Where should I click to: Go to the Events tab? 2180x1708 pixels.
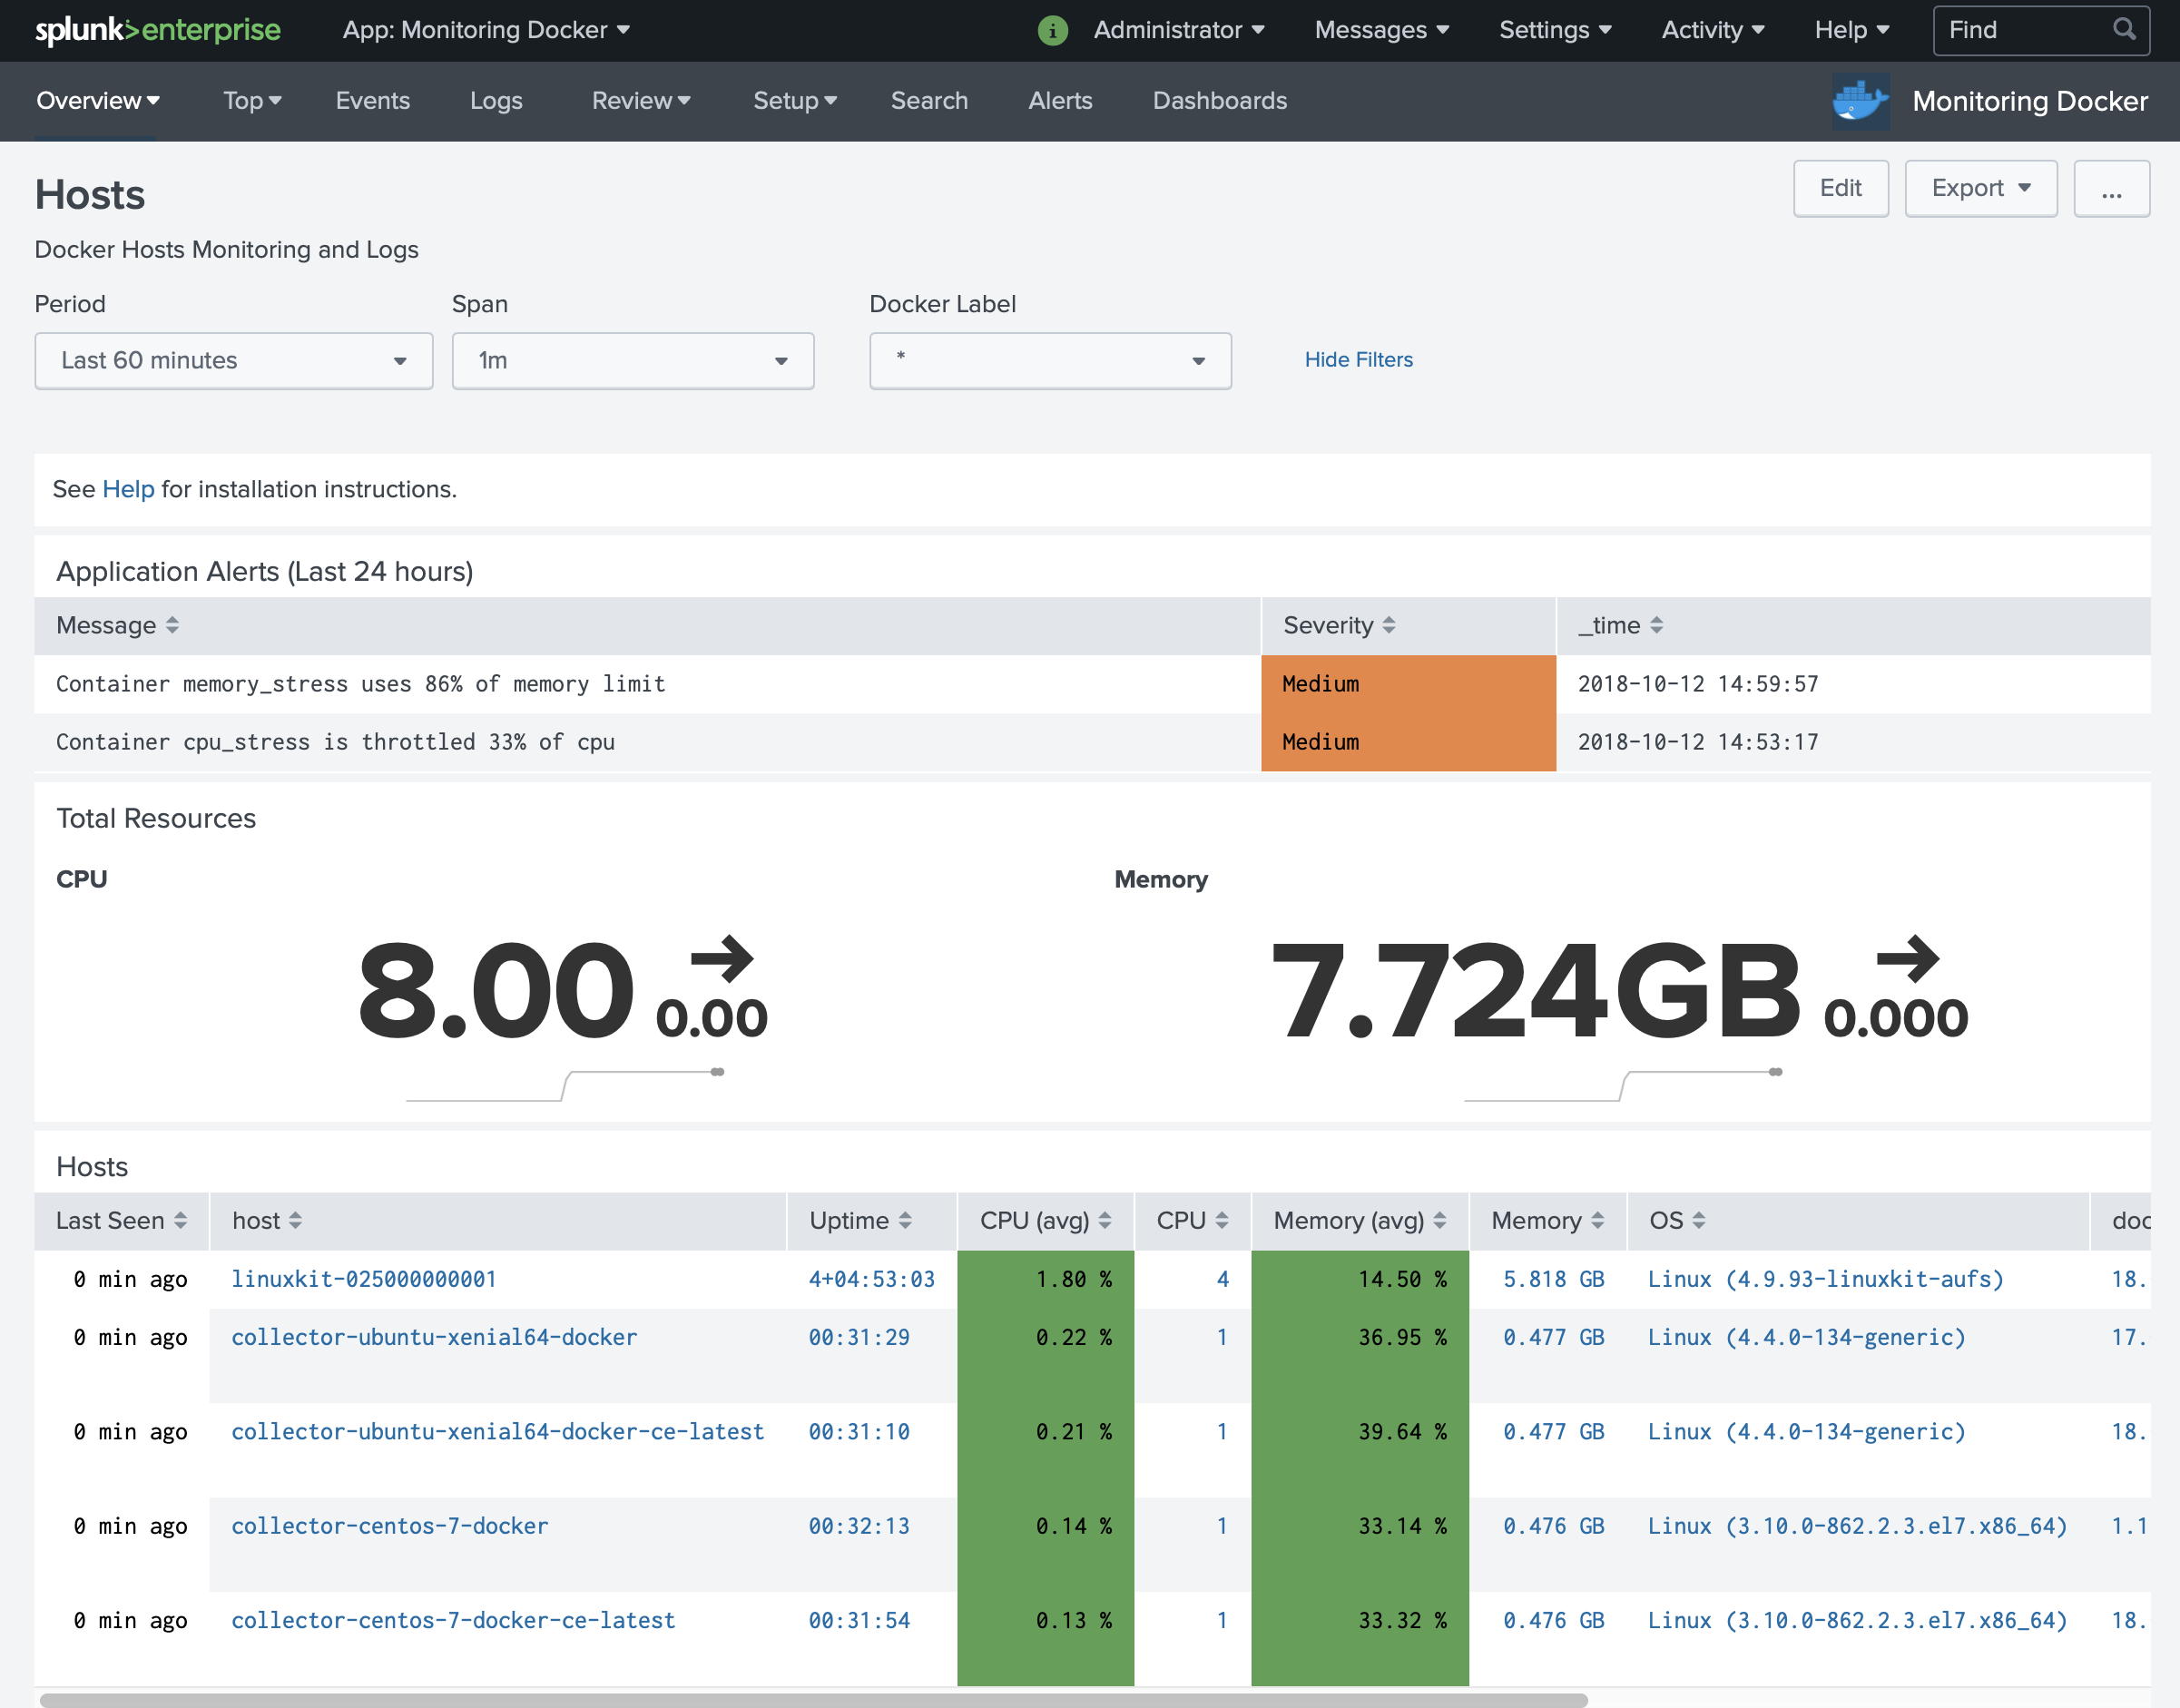pos(373,101)
